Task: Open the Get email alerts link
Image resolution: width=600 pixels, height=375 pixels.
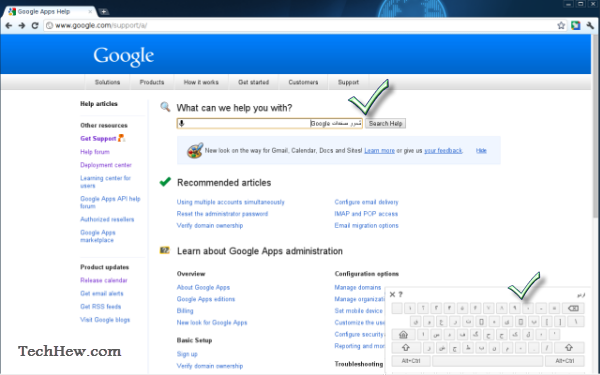Action: coord(102,293)
